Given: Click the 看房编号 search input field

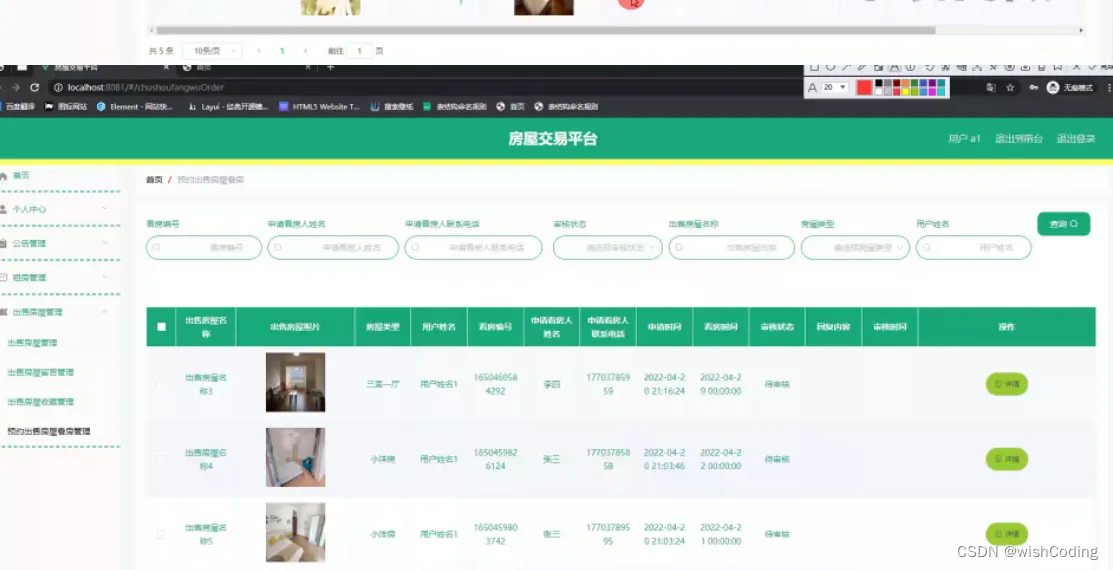Looking at the screenshot, I should [x=204, y=248].
